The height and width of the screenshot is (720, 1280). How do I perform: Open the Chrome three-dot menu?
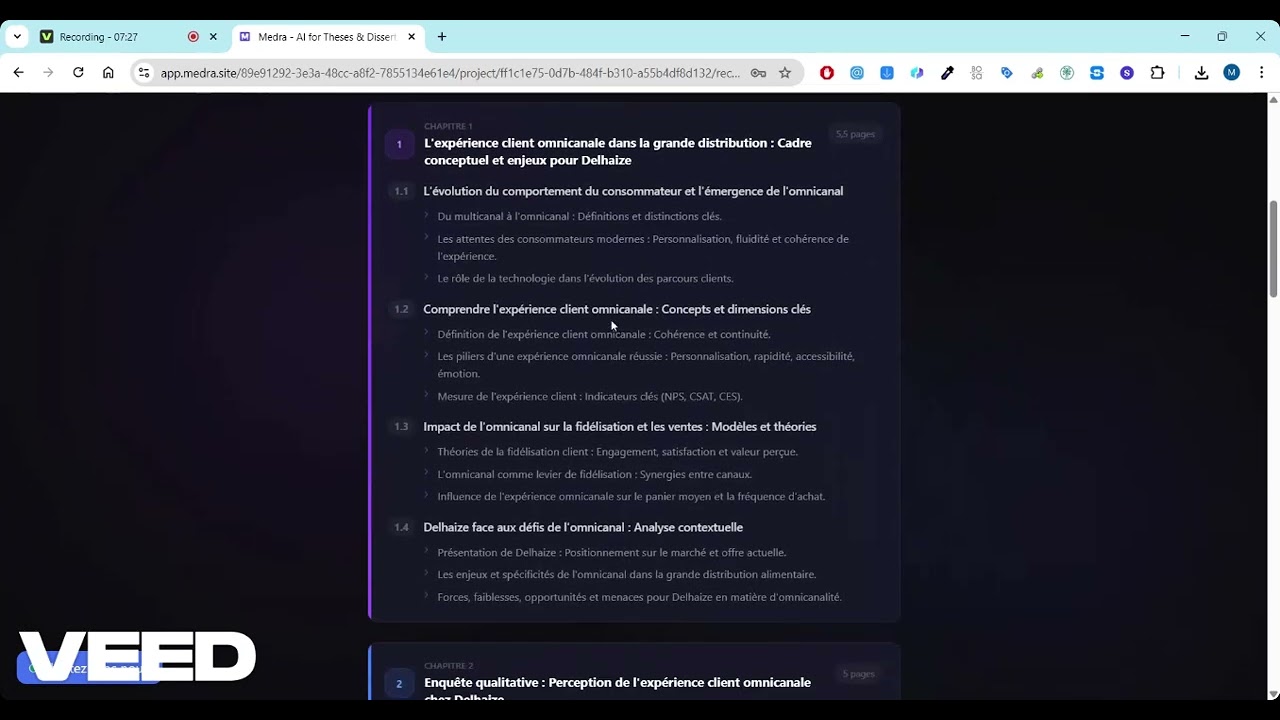point(1262,73)
